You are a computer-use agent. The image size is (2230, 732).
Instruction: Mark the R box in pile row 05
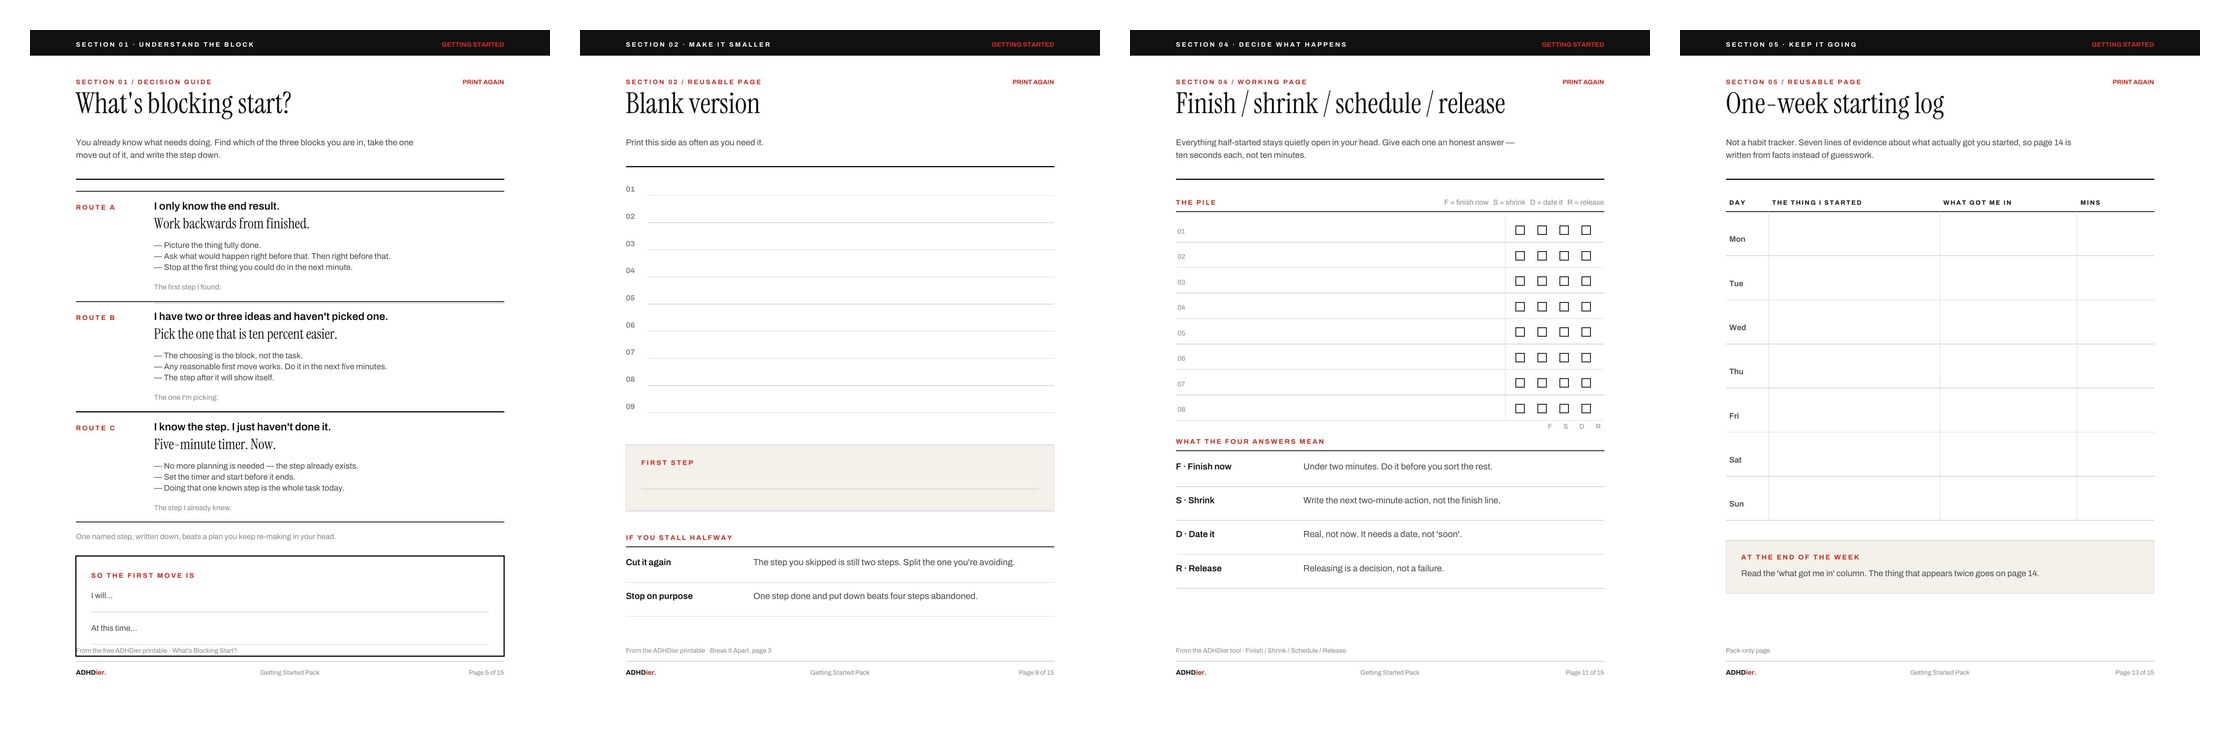1586,332
